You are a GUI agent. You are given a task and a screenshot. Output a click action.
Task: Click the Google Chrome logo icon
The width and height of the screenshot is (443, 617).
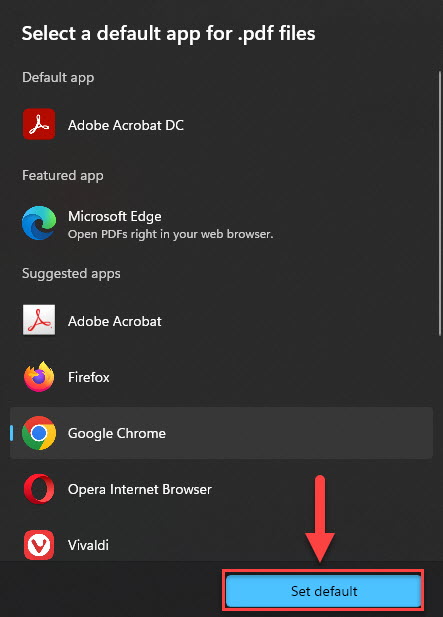[39, 433]
